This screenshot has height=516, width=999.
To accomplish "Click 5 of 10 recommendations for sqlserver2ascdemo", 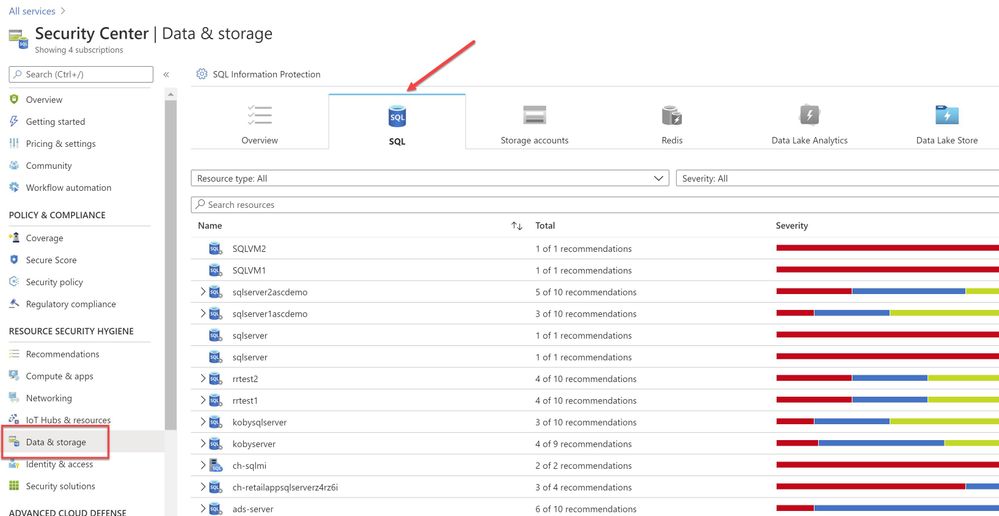I will point(586,292).
